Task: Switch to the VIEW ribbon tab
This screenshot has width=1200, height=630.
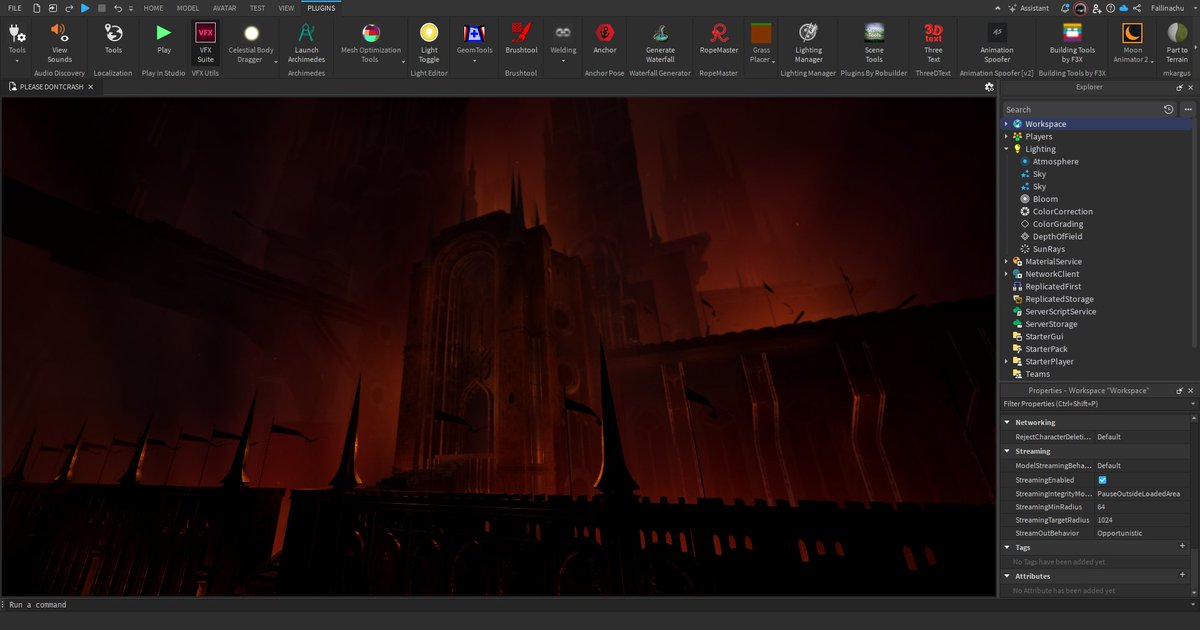Action: pos(286,7)
